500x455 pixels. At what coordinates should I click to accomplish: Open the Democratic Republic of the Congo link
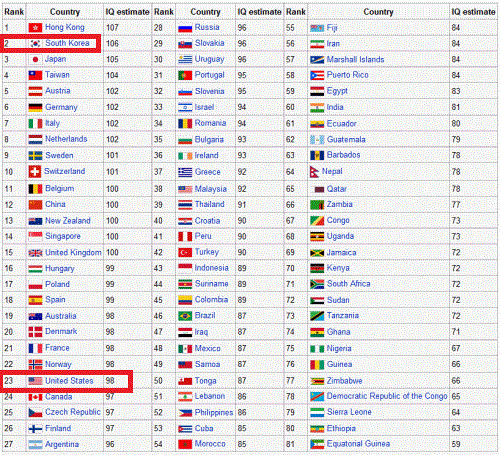[387, 396]
